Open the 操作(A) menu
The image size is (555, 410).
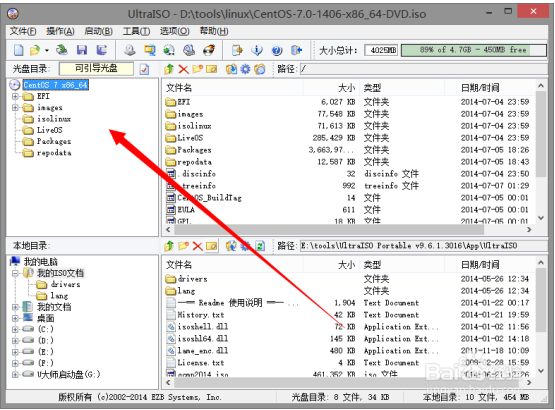(x=60, y=31)
